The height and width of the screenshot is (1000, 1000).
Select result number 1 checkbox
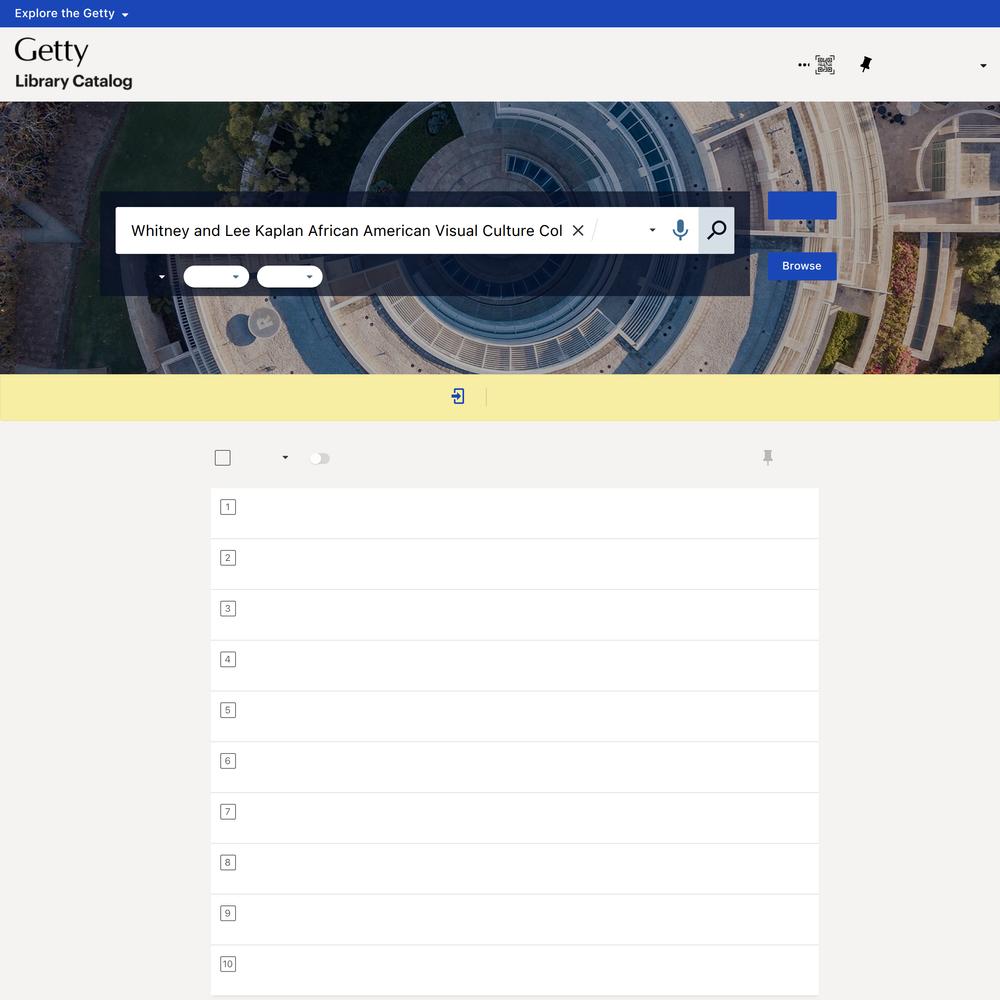click(228, 507)
